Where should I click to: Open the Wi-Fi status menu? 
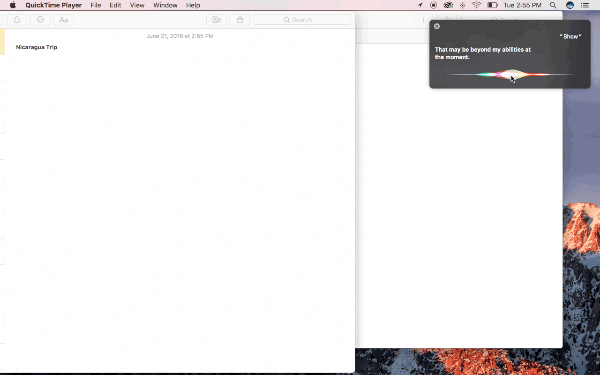476,5
